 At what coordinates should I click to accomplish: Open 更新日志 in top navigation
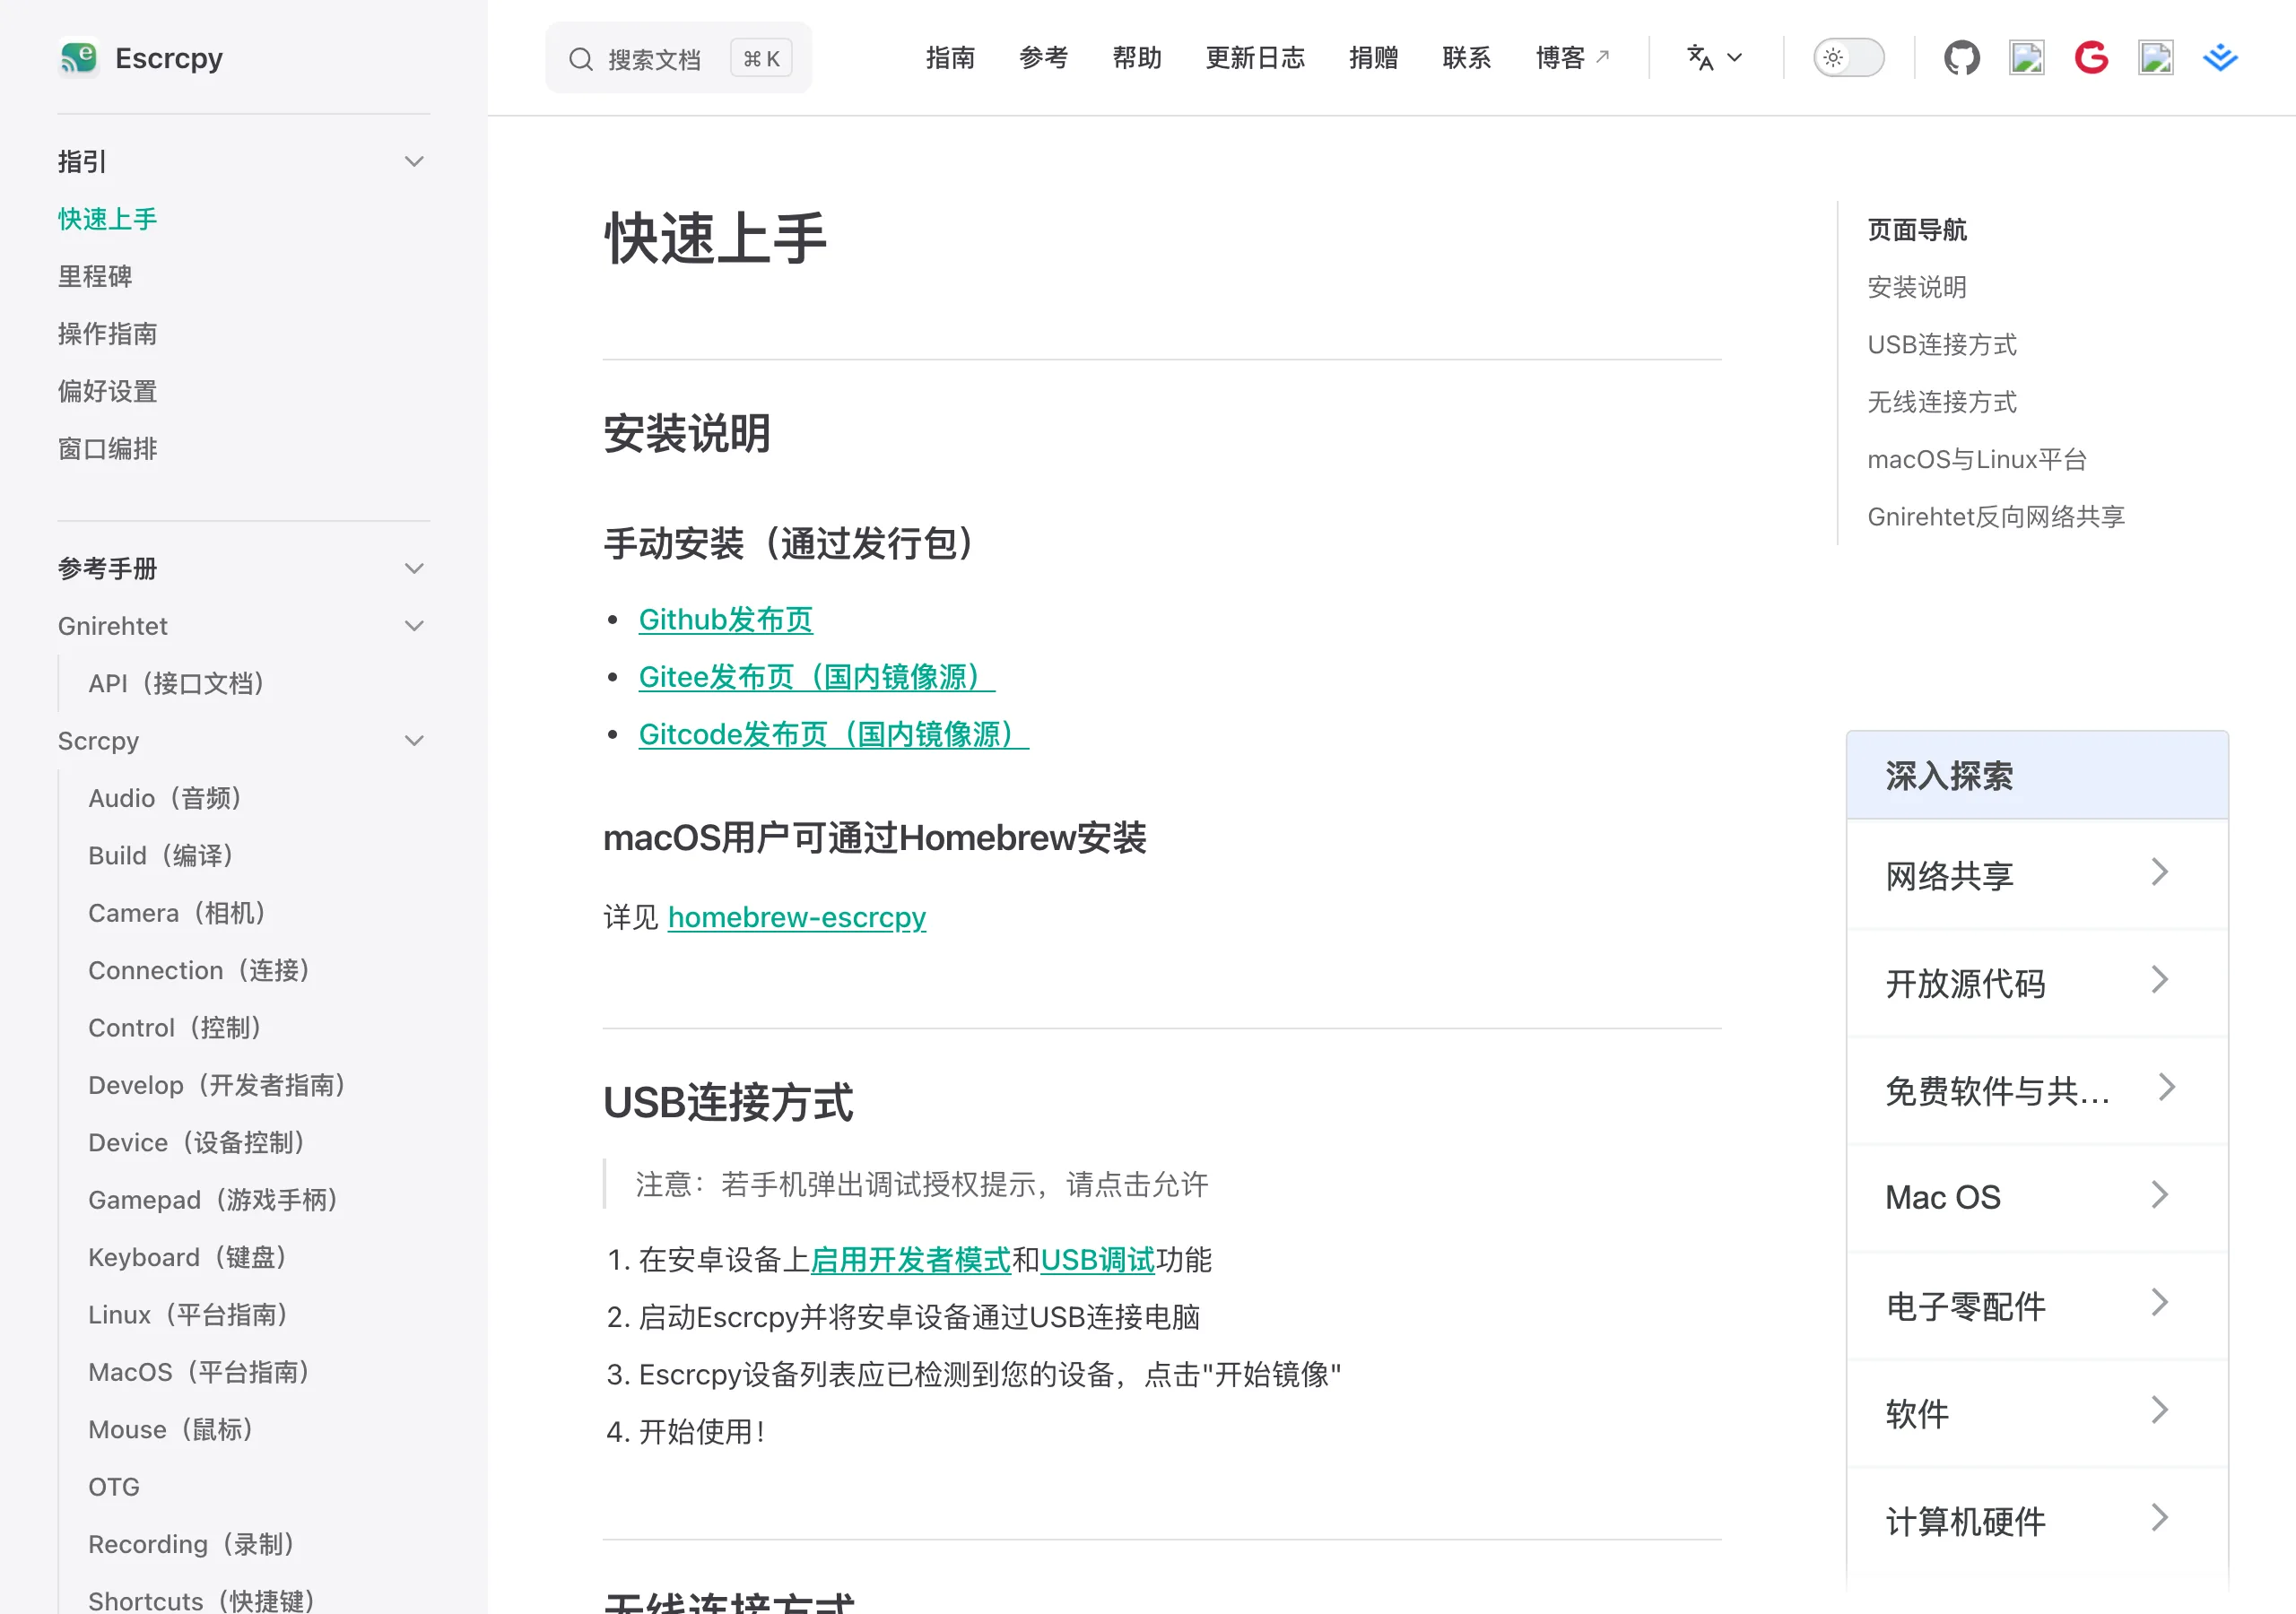[1255, 58]
